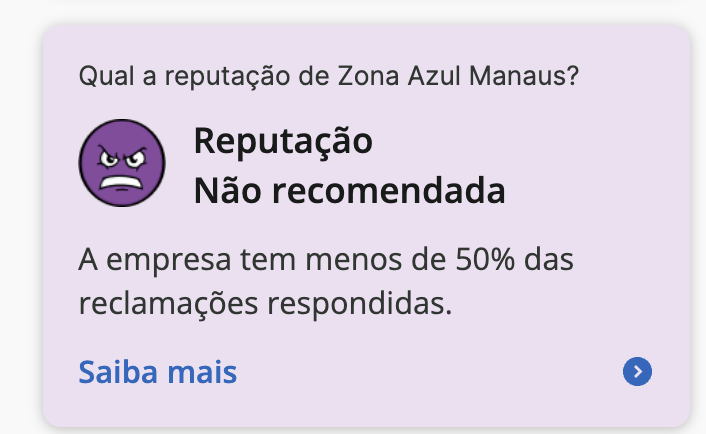Click blank card space left of the chevron

430,373
